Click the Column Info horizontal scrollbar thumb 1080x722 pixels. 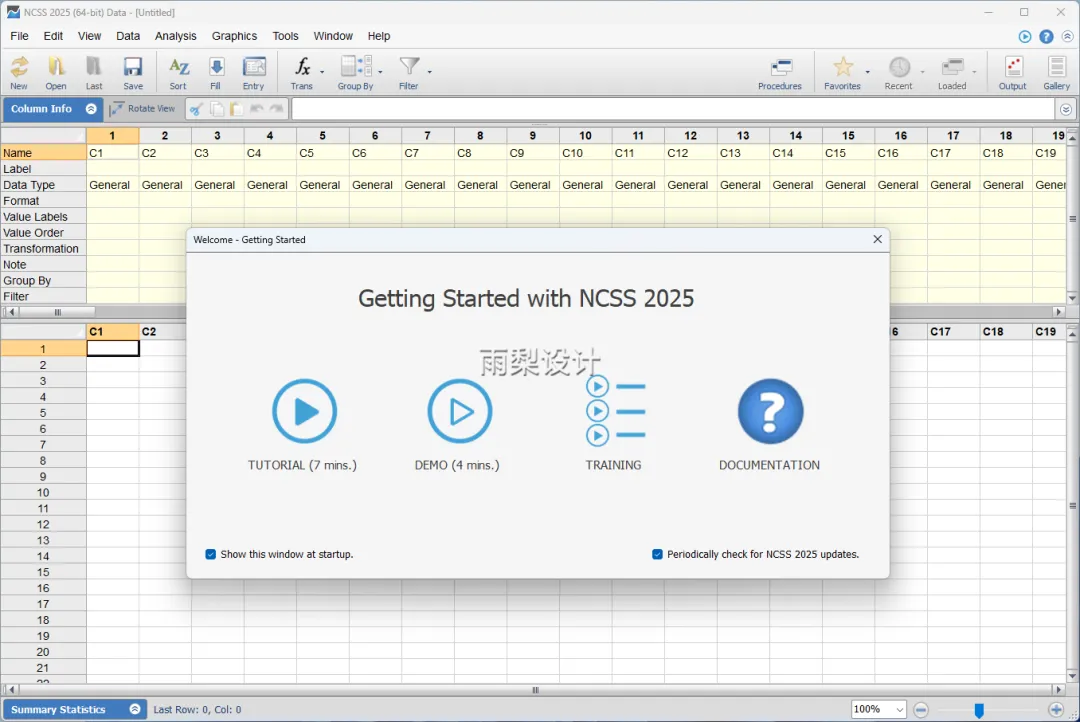(x=58, y=312)
